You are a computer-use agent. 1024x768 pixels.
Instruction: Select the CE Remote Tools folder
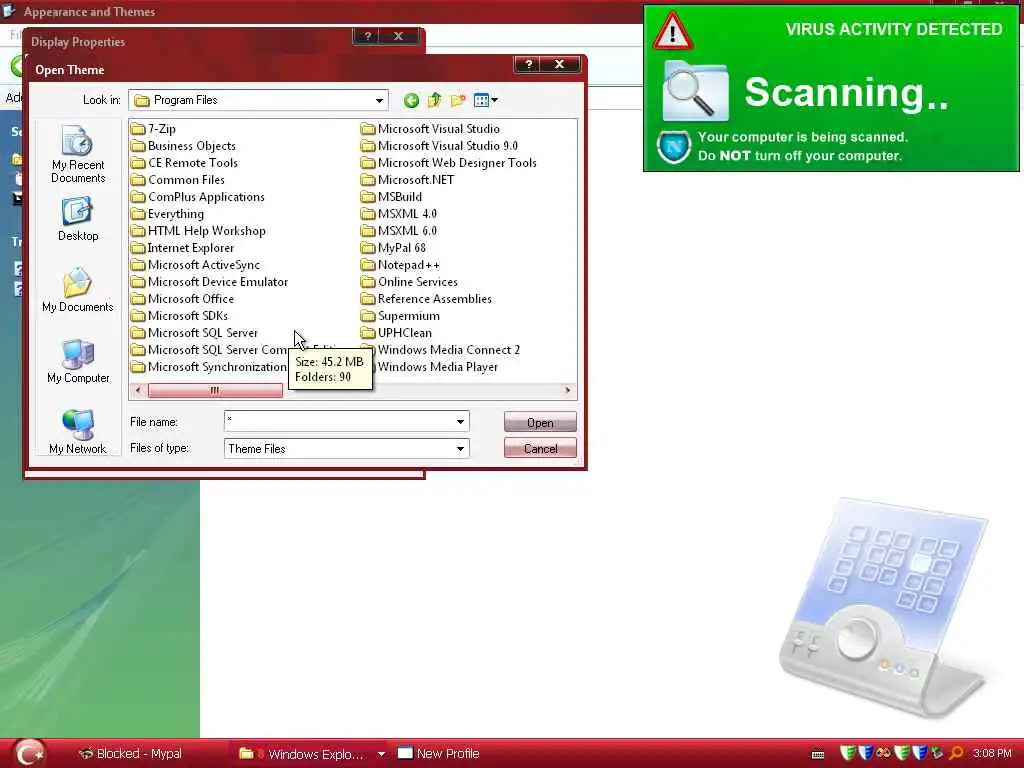tap(184, 163)
